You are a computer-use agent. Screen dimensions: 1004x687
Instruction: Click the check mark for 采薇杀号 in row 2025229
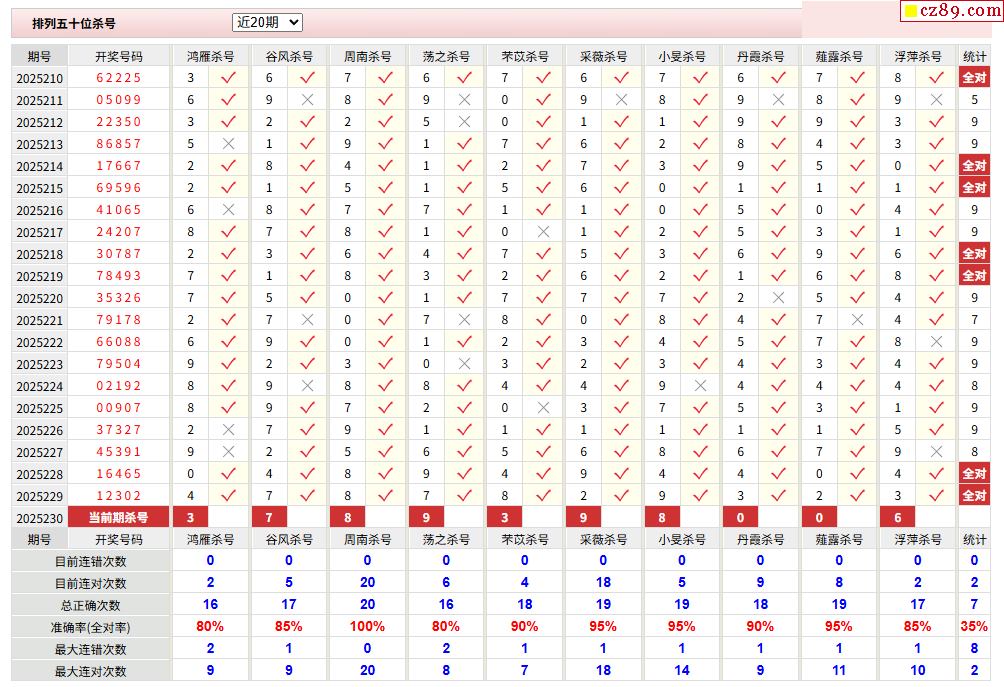point(622,496)
